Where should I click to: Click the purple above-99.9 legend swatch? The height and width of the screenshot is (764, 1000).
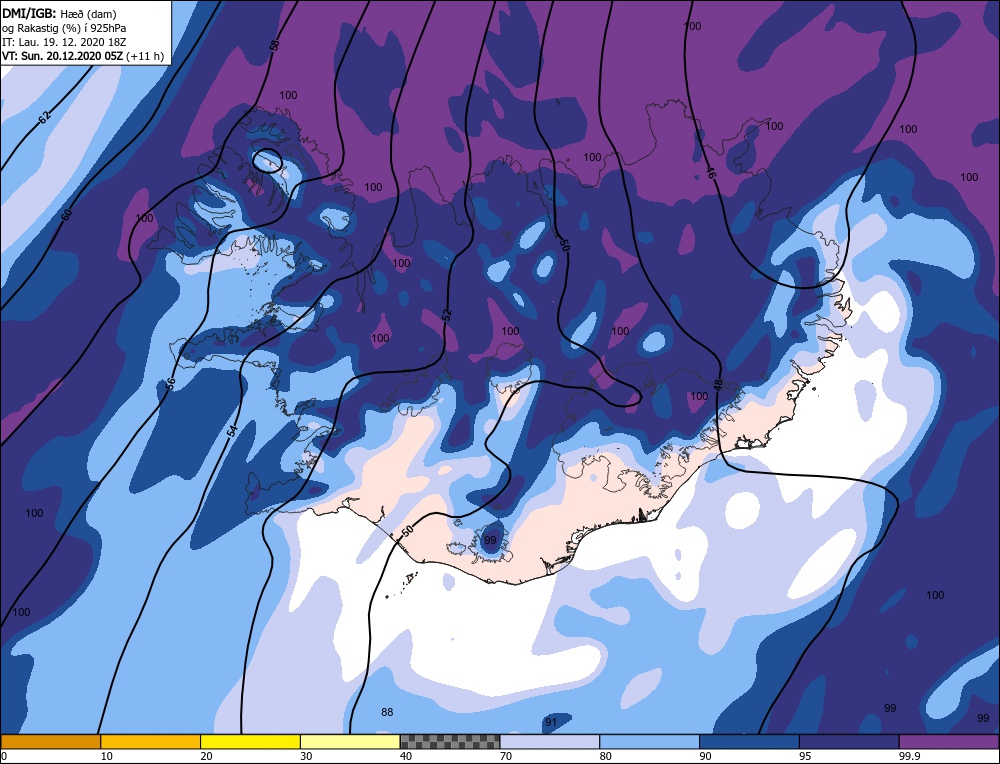coord(949,741)
